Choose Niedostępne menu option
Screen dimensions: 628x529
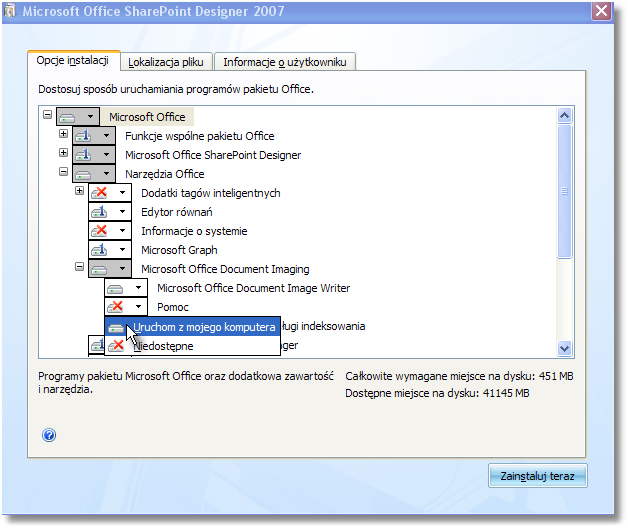point(192,346)
